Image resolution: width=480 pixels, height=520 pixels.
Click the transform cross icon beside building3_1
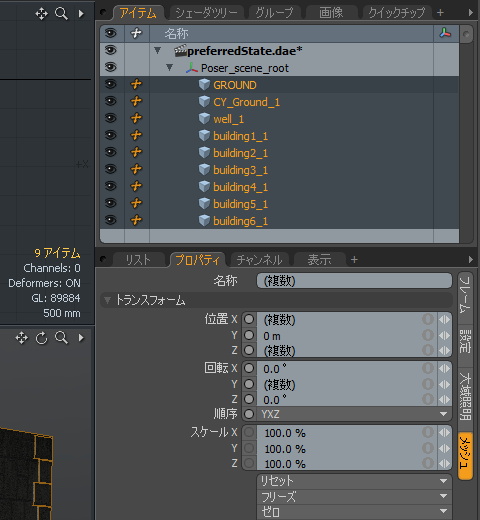[x=136, y=169]
